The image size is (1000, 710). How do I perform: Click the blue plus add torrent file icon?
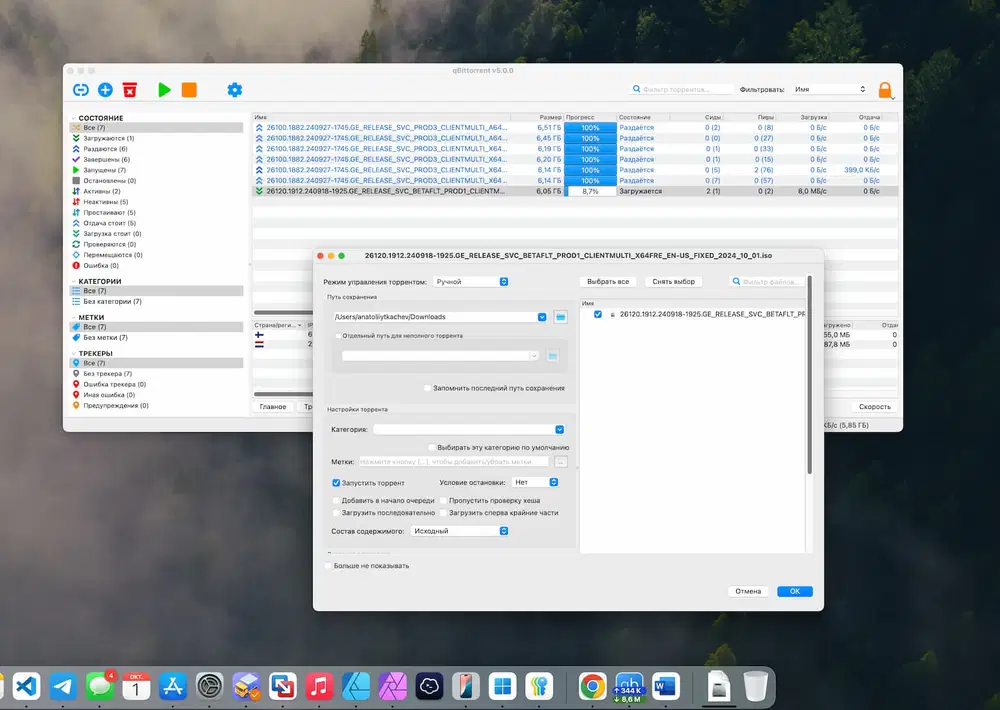point(105,90)
